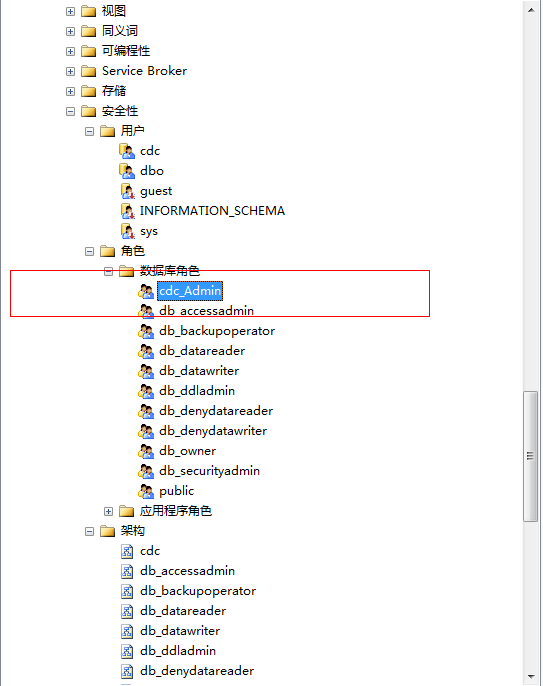Select the Service Broker label
Screen dimensions: 543x686
[x=144, y=71]
